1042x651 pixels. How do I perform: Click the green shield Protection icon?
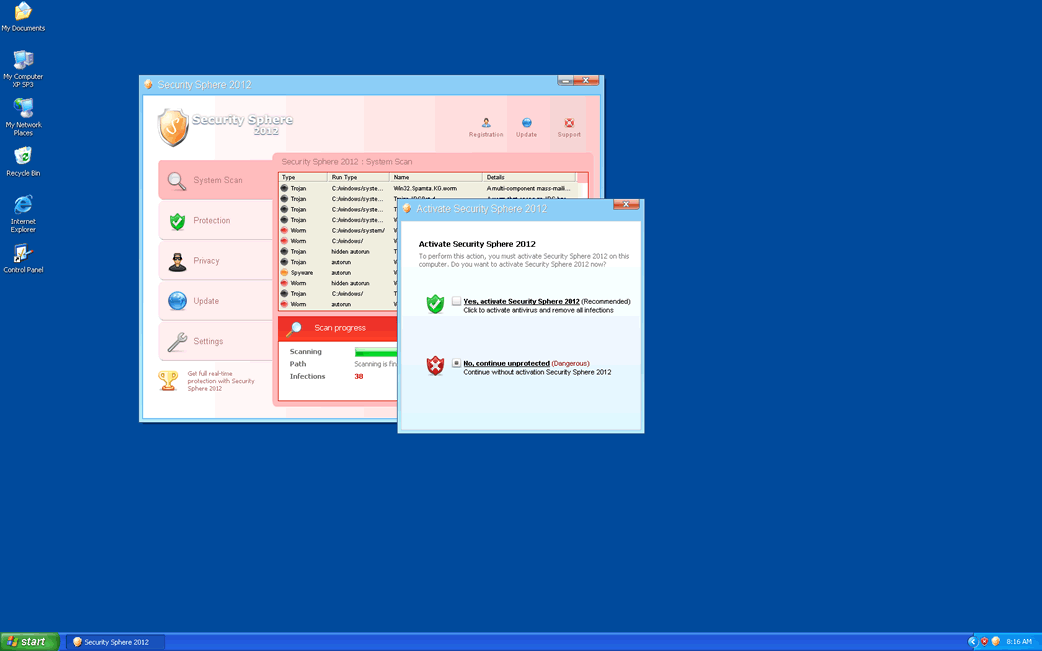(x=177, y=221)
